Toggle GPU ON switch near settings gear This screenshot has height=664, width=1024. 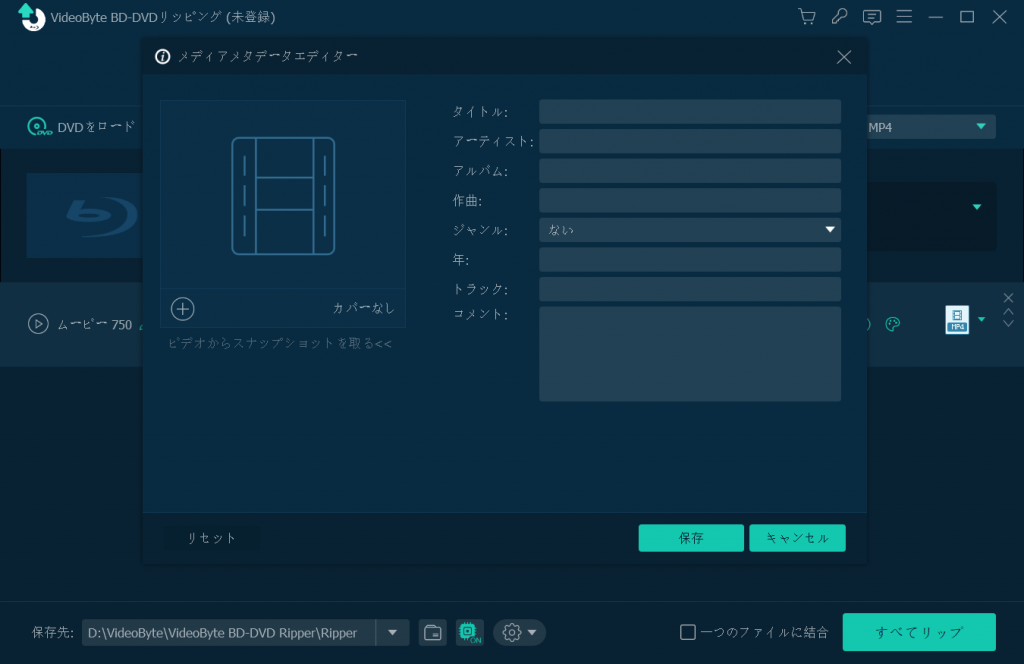[x=467, y=632]
